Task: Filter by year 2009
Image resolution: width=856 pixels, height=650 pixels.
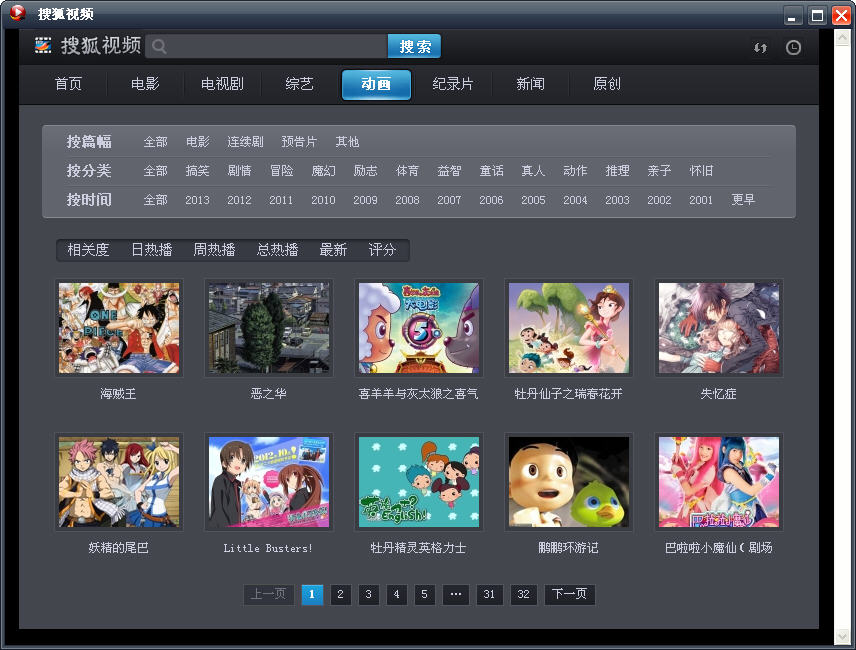Action: 365,200
